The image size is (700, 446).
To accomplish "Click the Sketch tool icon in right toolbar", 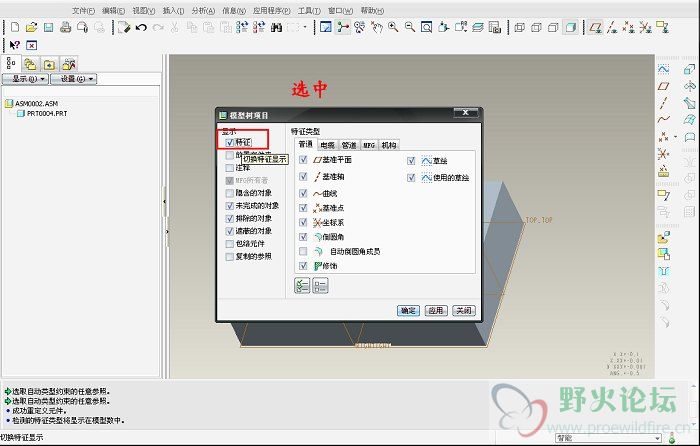I will (663, 69).
